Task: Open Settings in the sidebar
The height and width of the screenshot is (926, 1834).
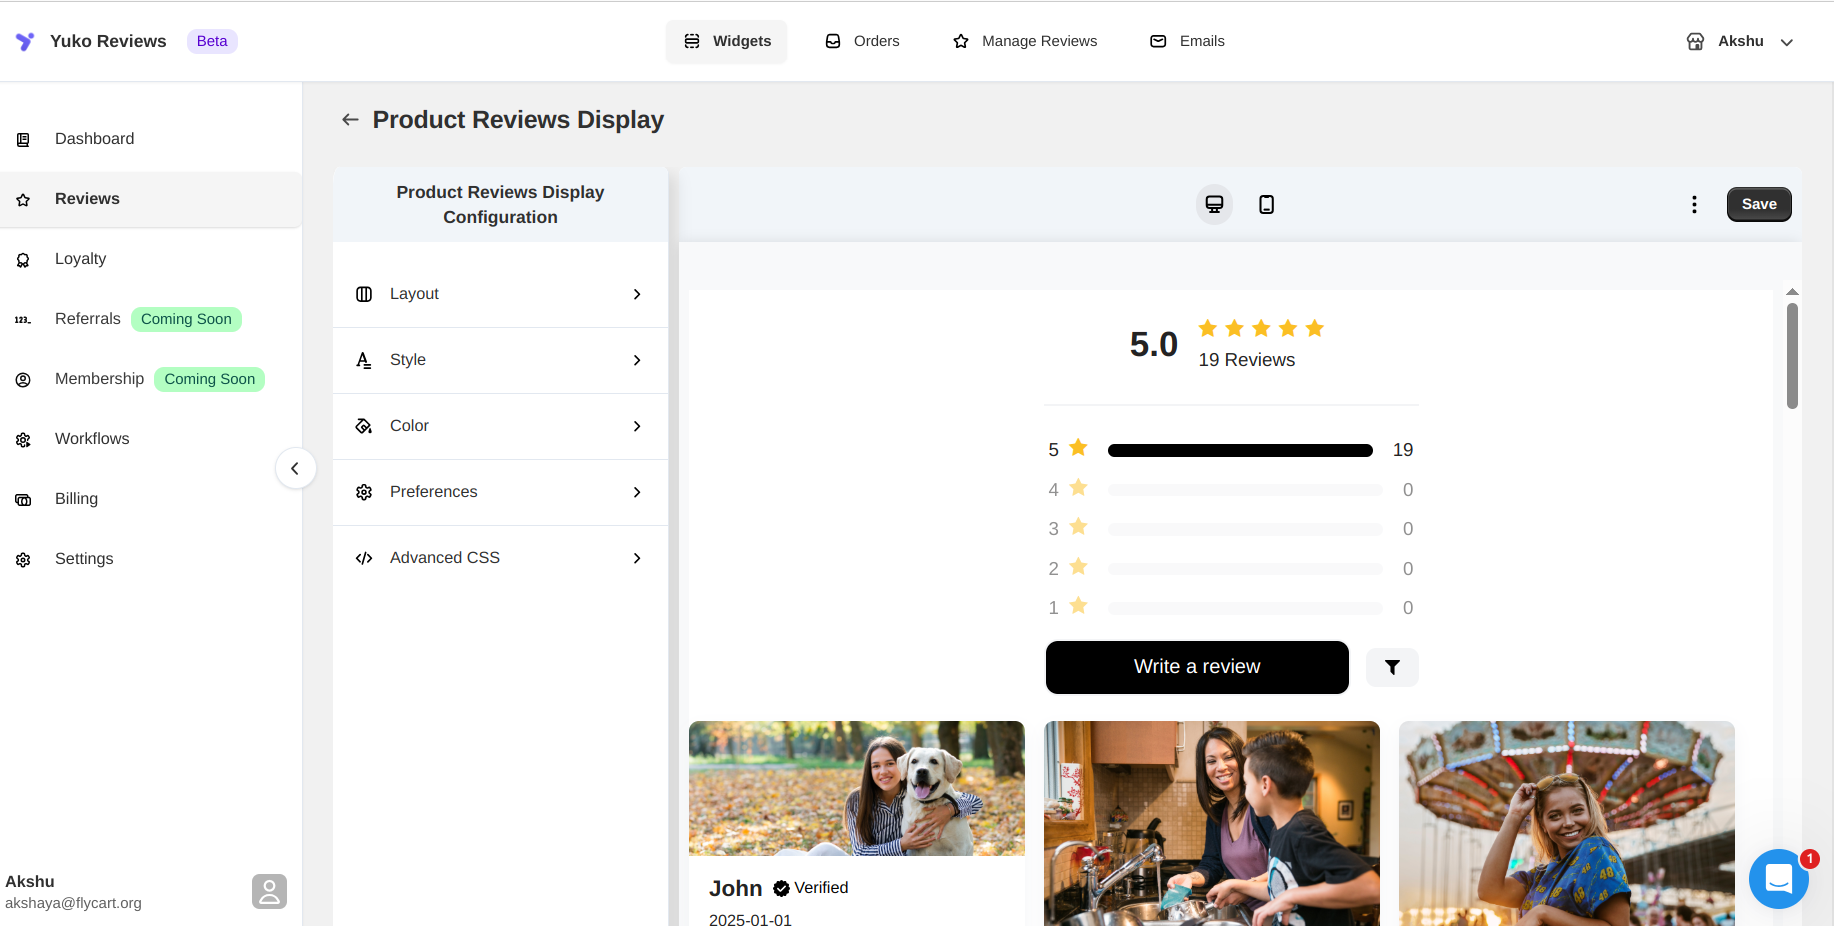Action: click(150, 559)
